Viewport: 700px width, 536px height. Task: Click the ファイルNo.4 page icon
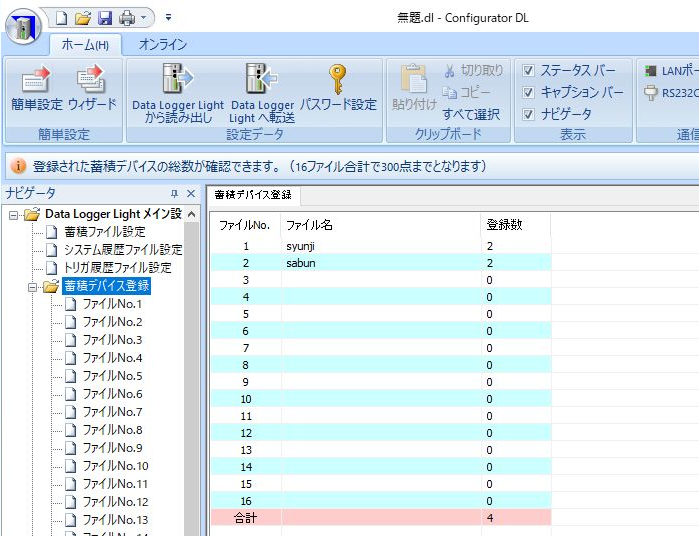(71, 358)
